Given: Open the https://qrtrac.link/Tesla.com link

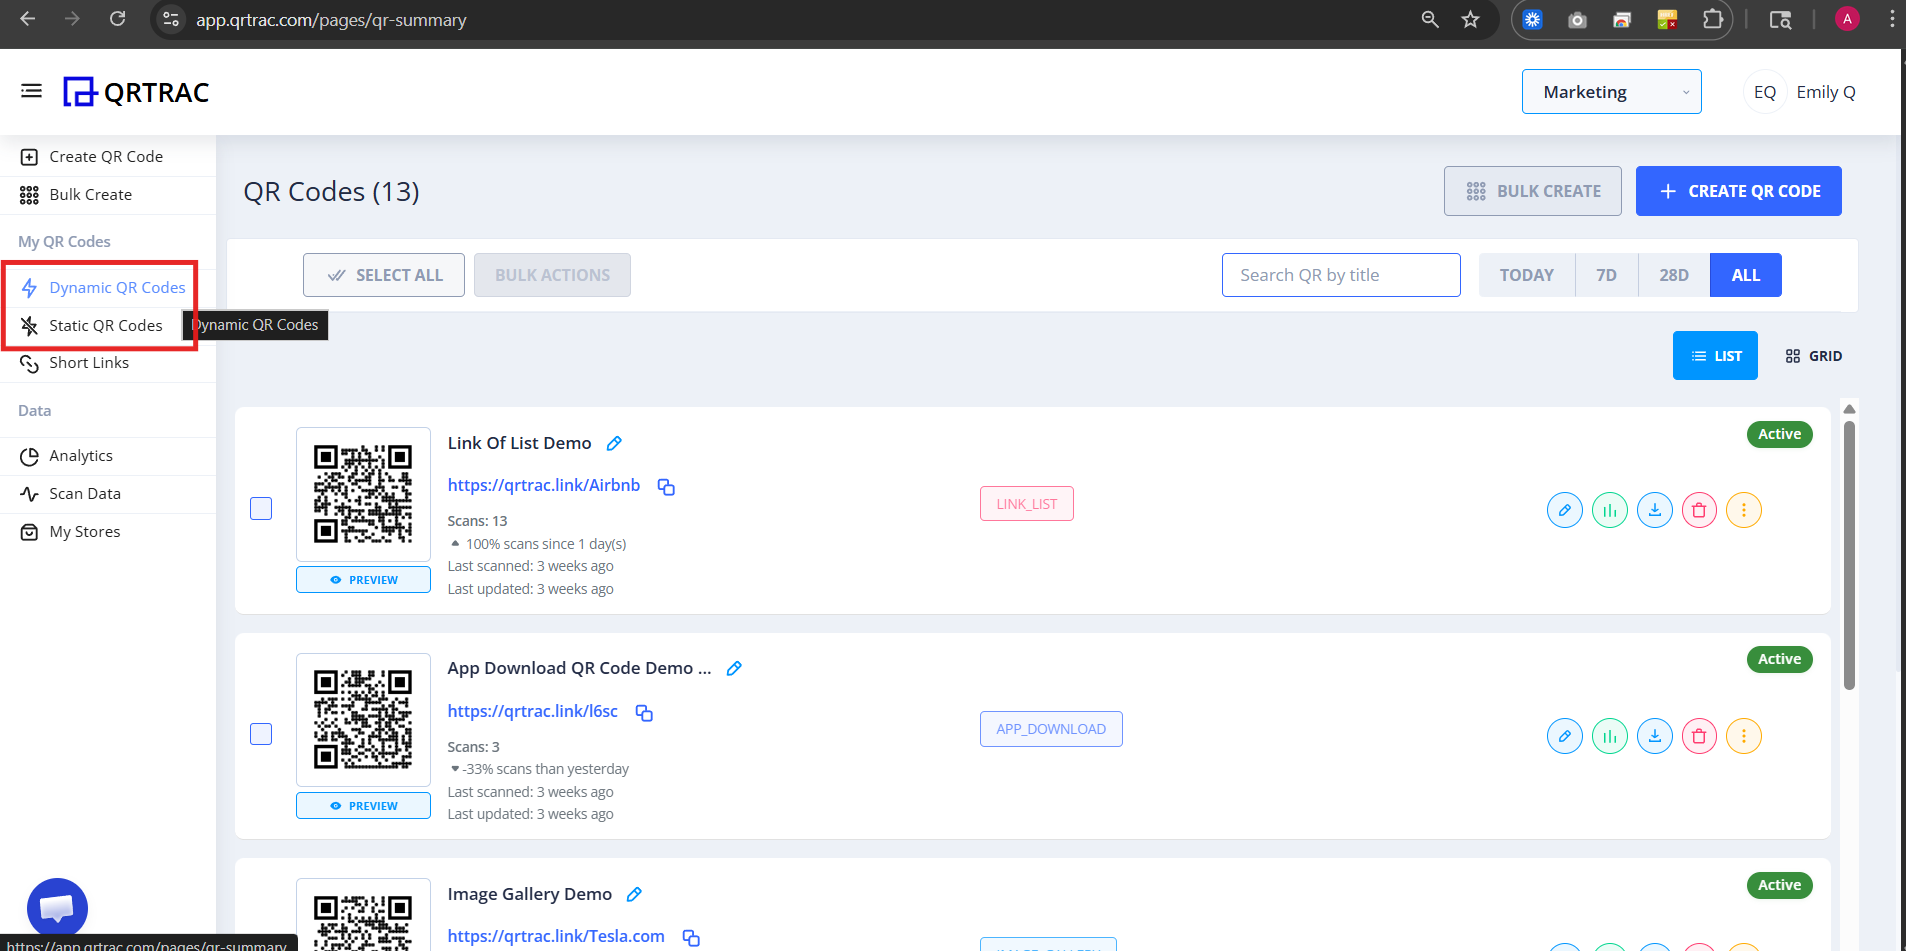Looking at the screenshot, I should [x=555, y=935].
